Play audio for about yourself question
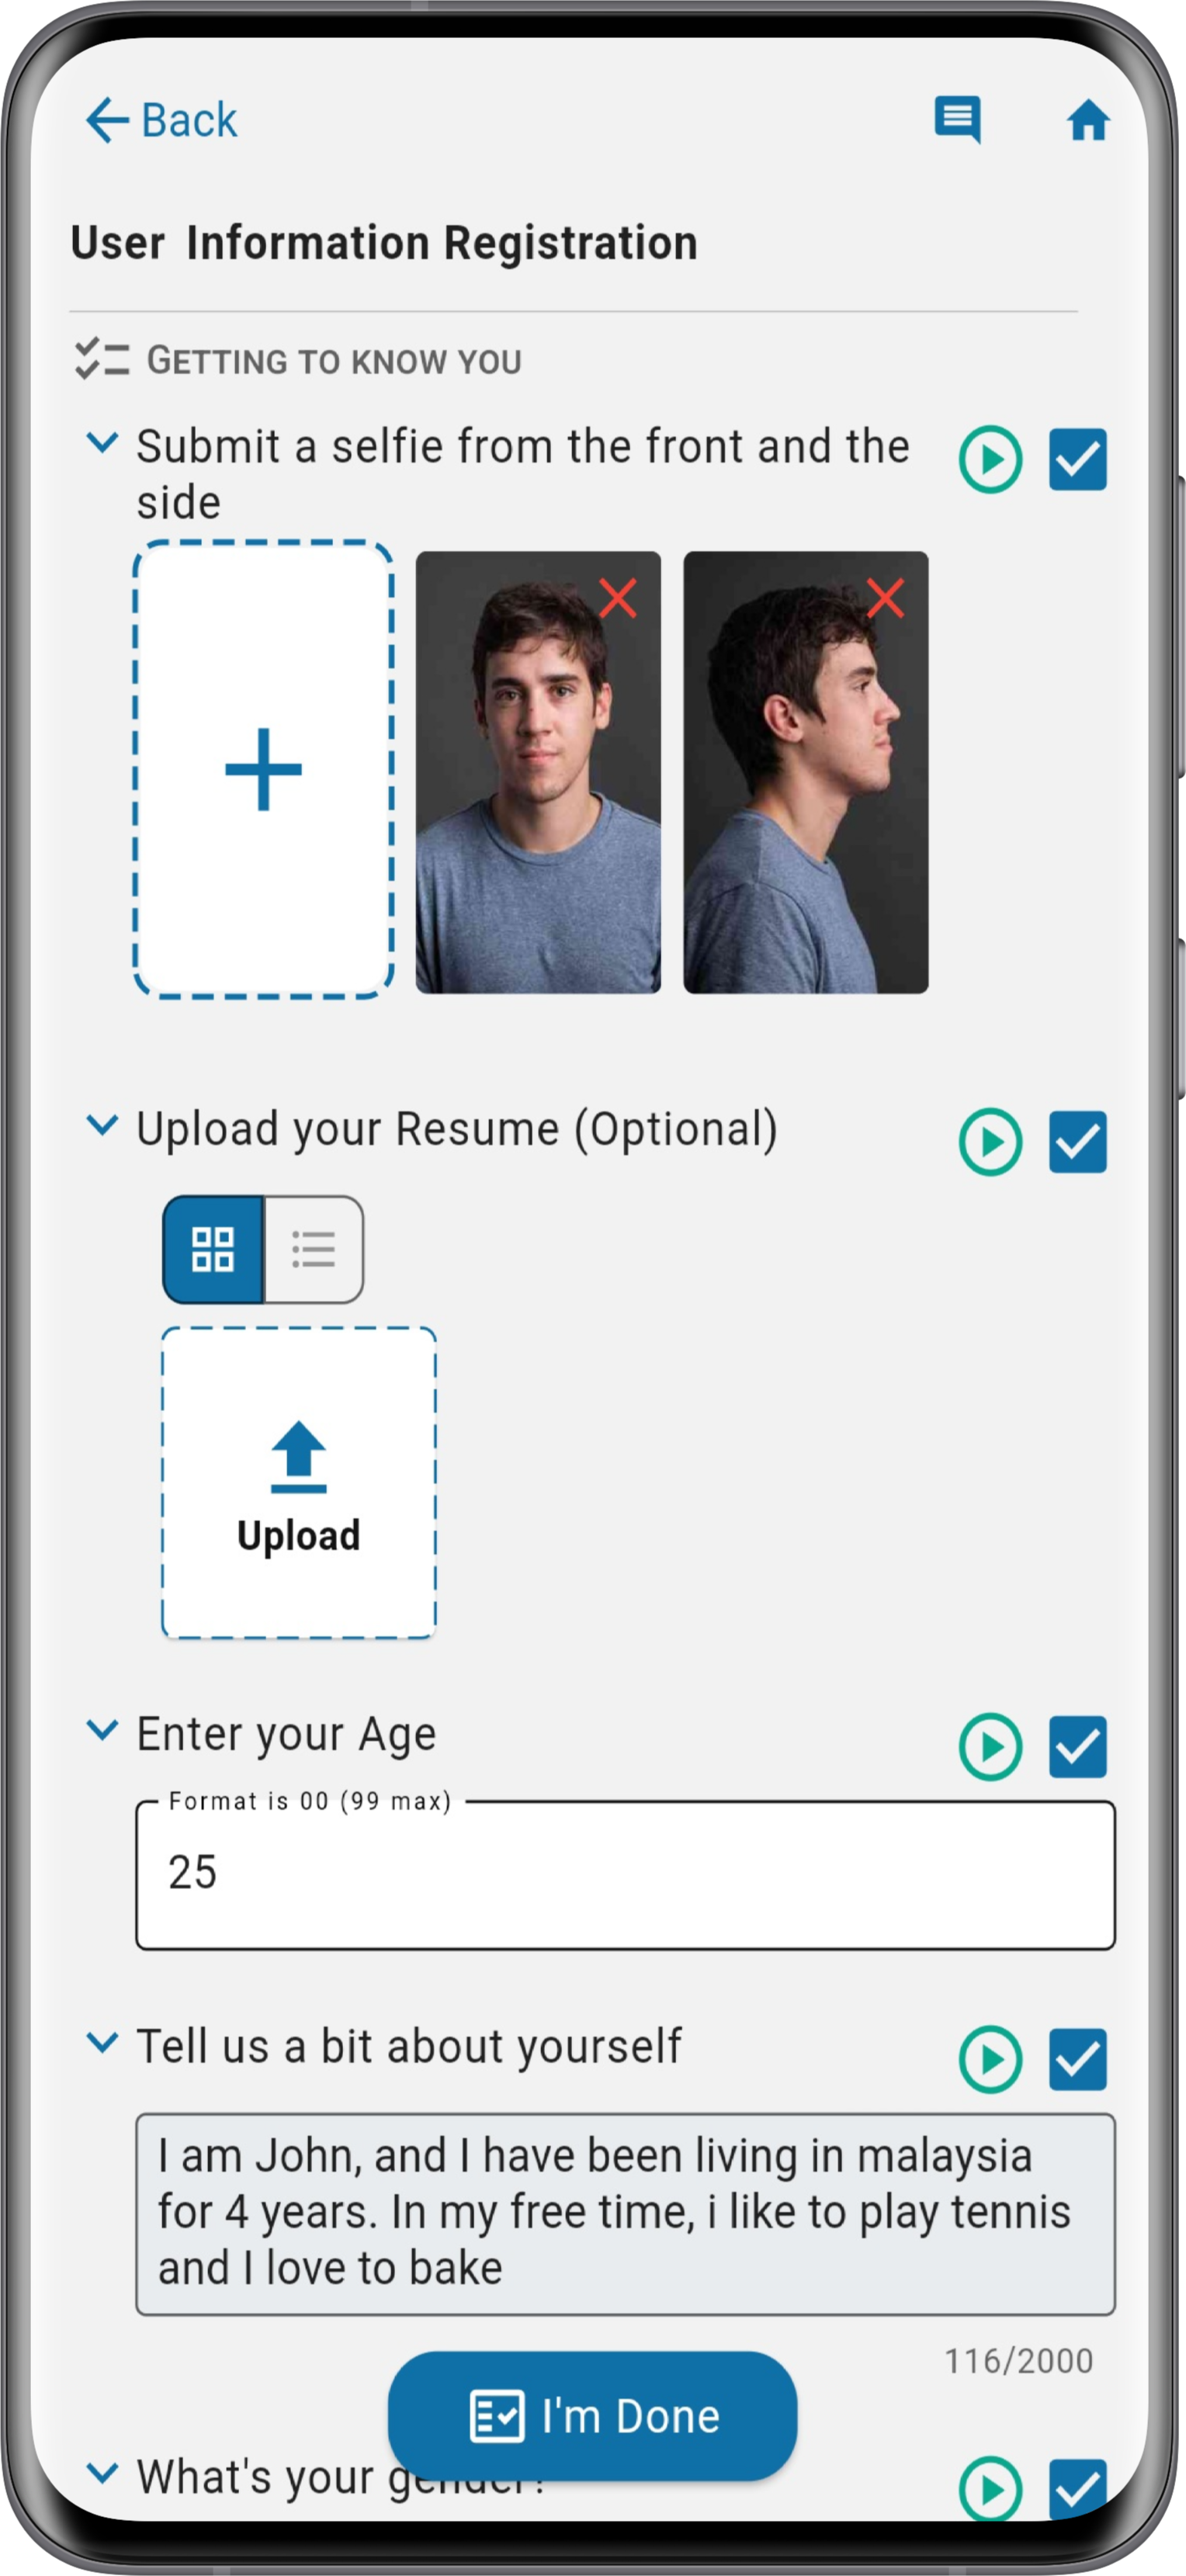 (x=990, y=2059)
